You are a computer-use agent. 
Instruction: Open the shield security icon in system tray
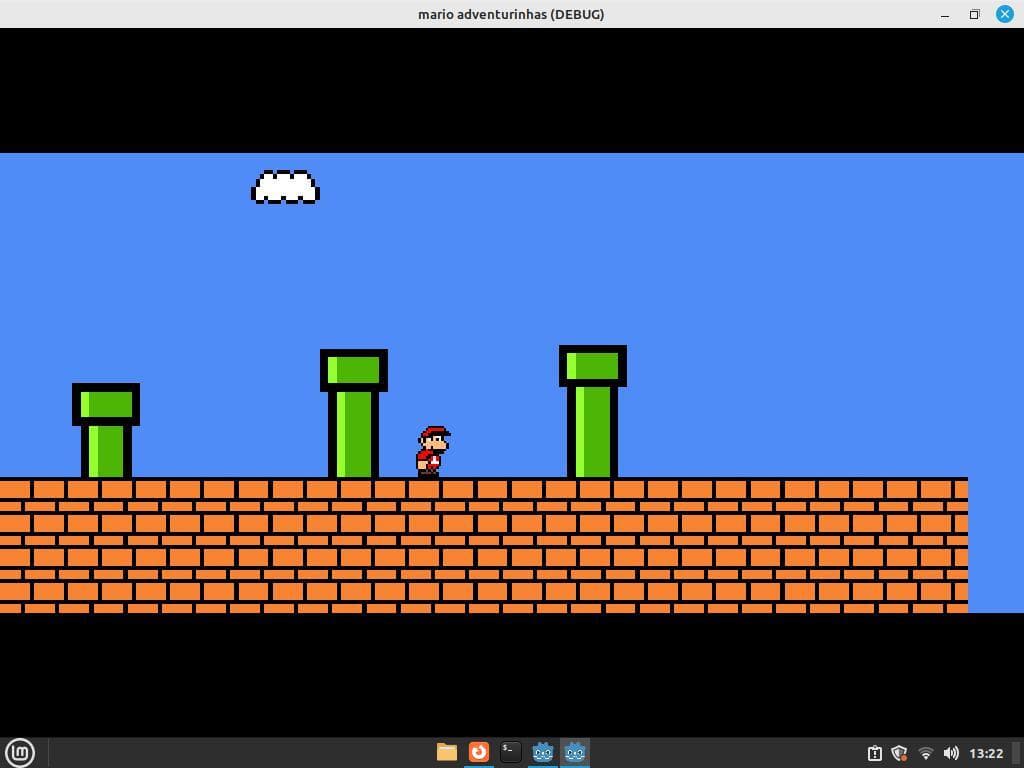tap(899, 753)
